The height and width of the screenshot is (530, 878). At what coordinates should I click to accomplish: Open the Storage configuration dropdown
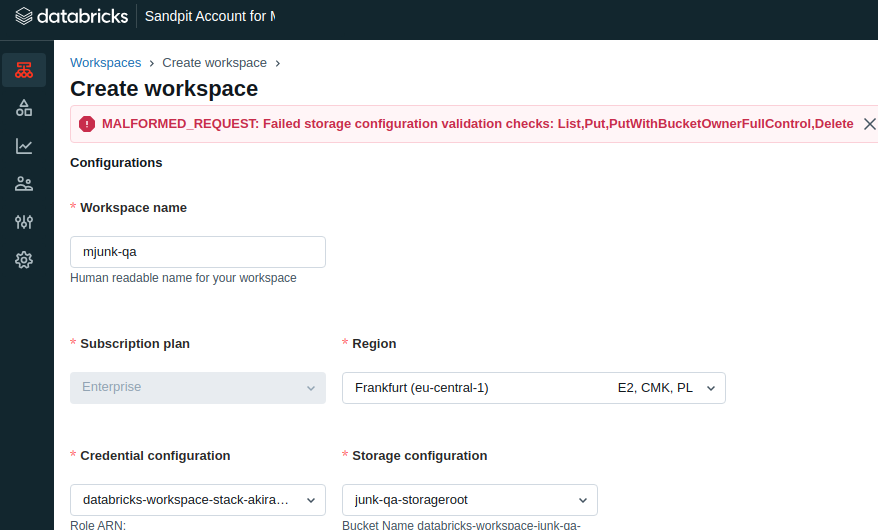pyautogui.click(x=469, y=499)
